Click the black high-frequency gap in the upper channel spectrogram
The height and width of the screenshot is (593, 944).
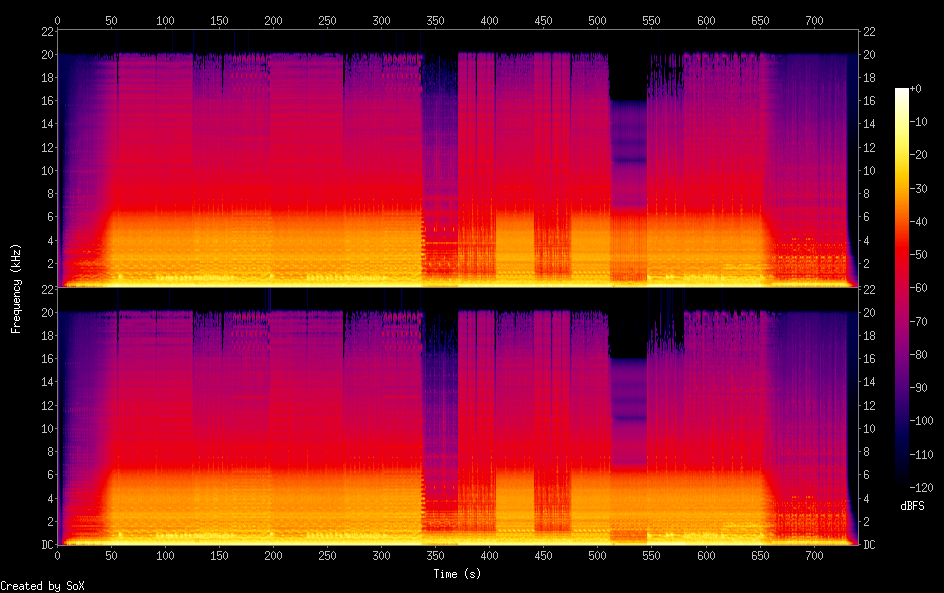[627, 75]
